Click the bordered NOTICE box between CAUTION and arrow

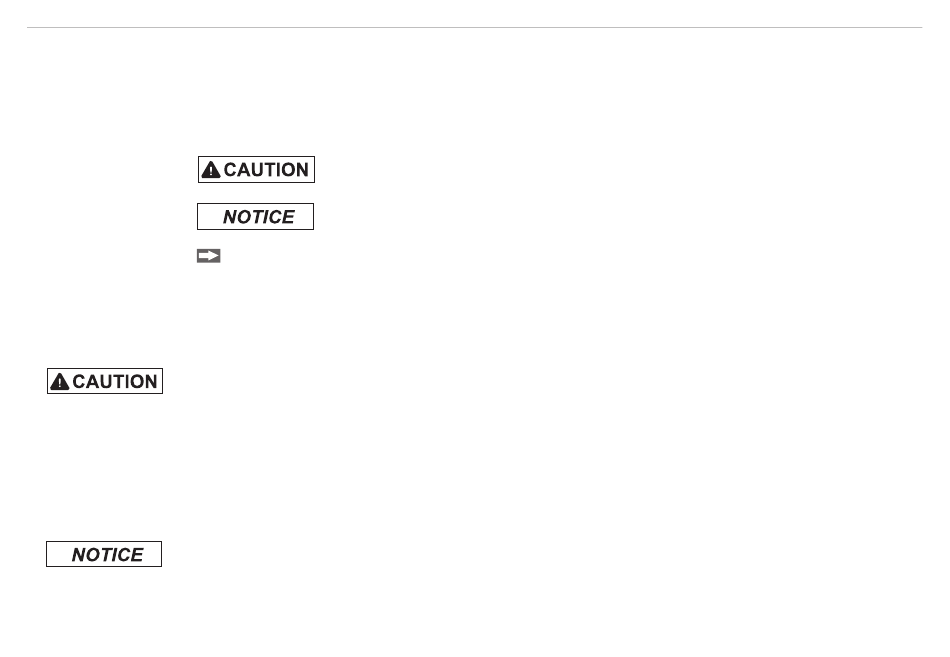[255, 217]
